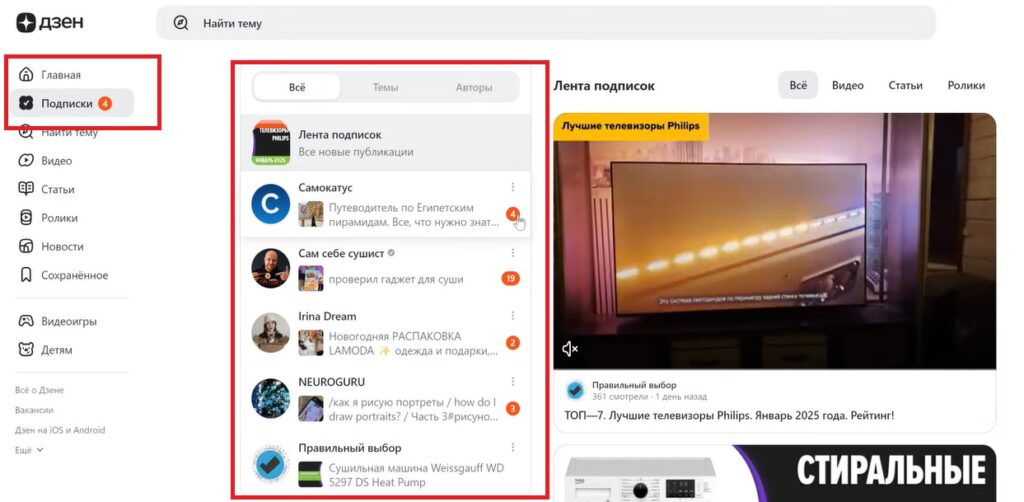Open Дзен на iOS и Android link
This screenshot has width=1024, height=502.
(x=60, y=430)
